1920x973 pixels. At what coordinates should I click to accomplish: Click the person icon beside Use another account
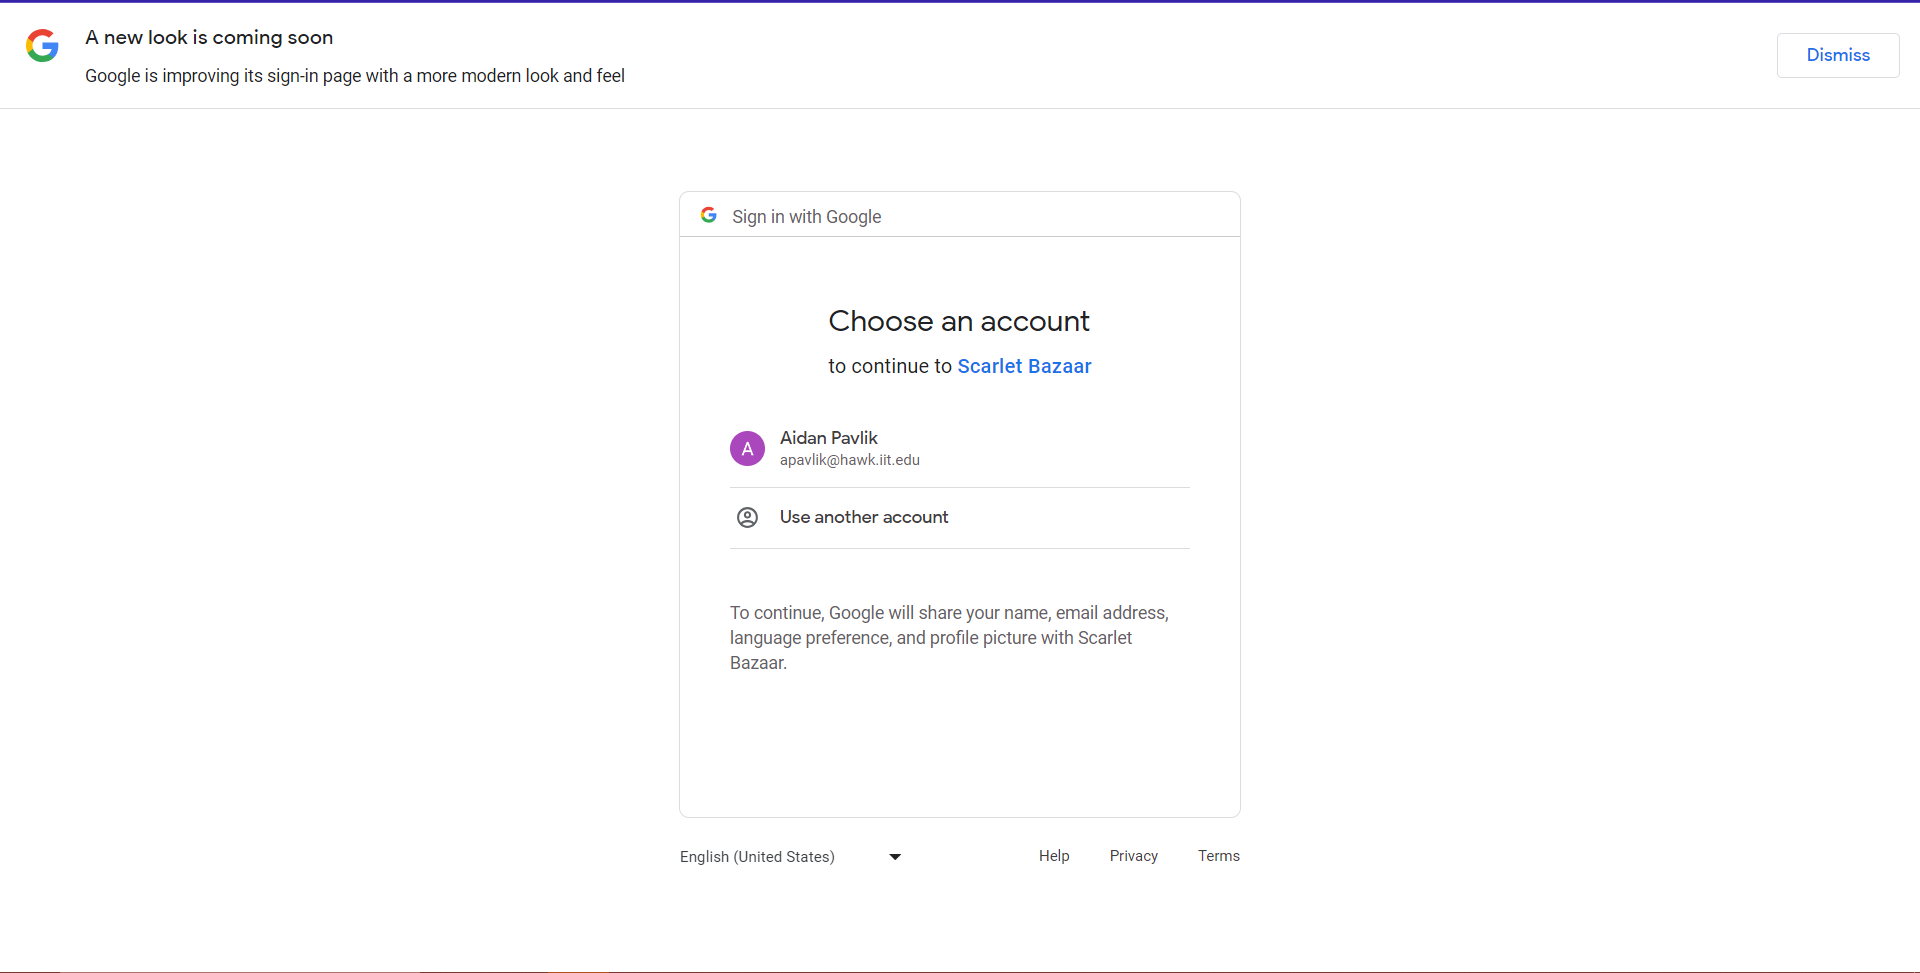[747, 517]
